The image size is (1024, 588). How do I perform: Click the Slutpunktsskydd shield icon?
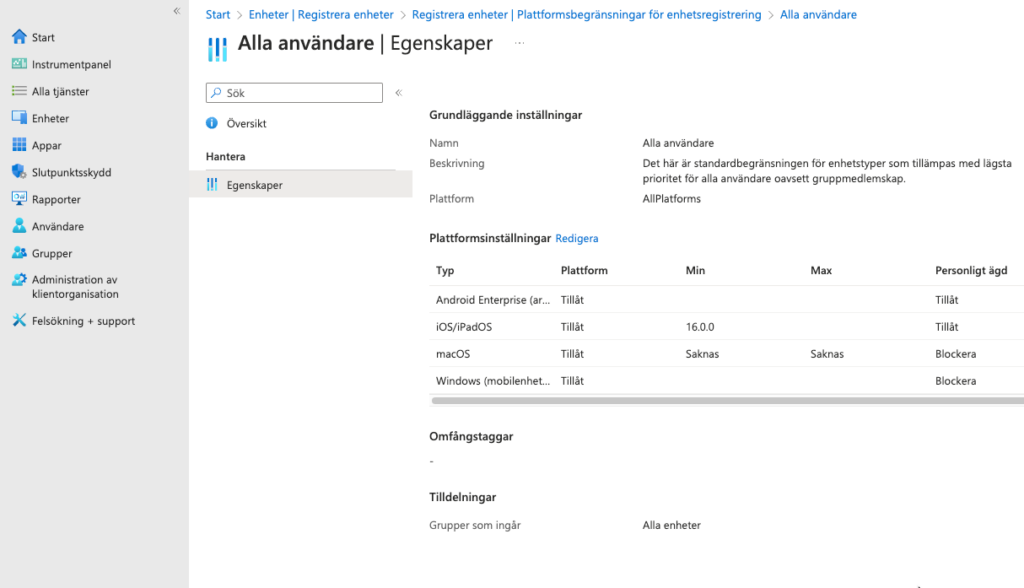pyautogui.click(x=19, y=172)
